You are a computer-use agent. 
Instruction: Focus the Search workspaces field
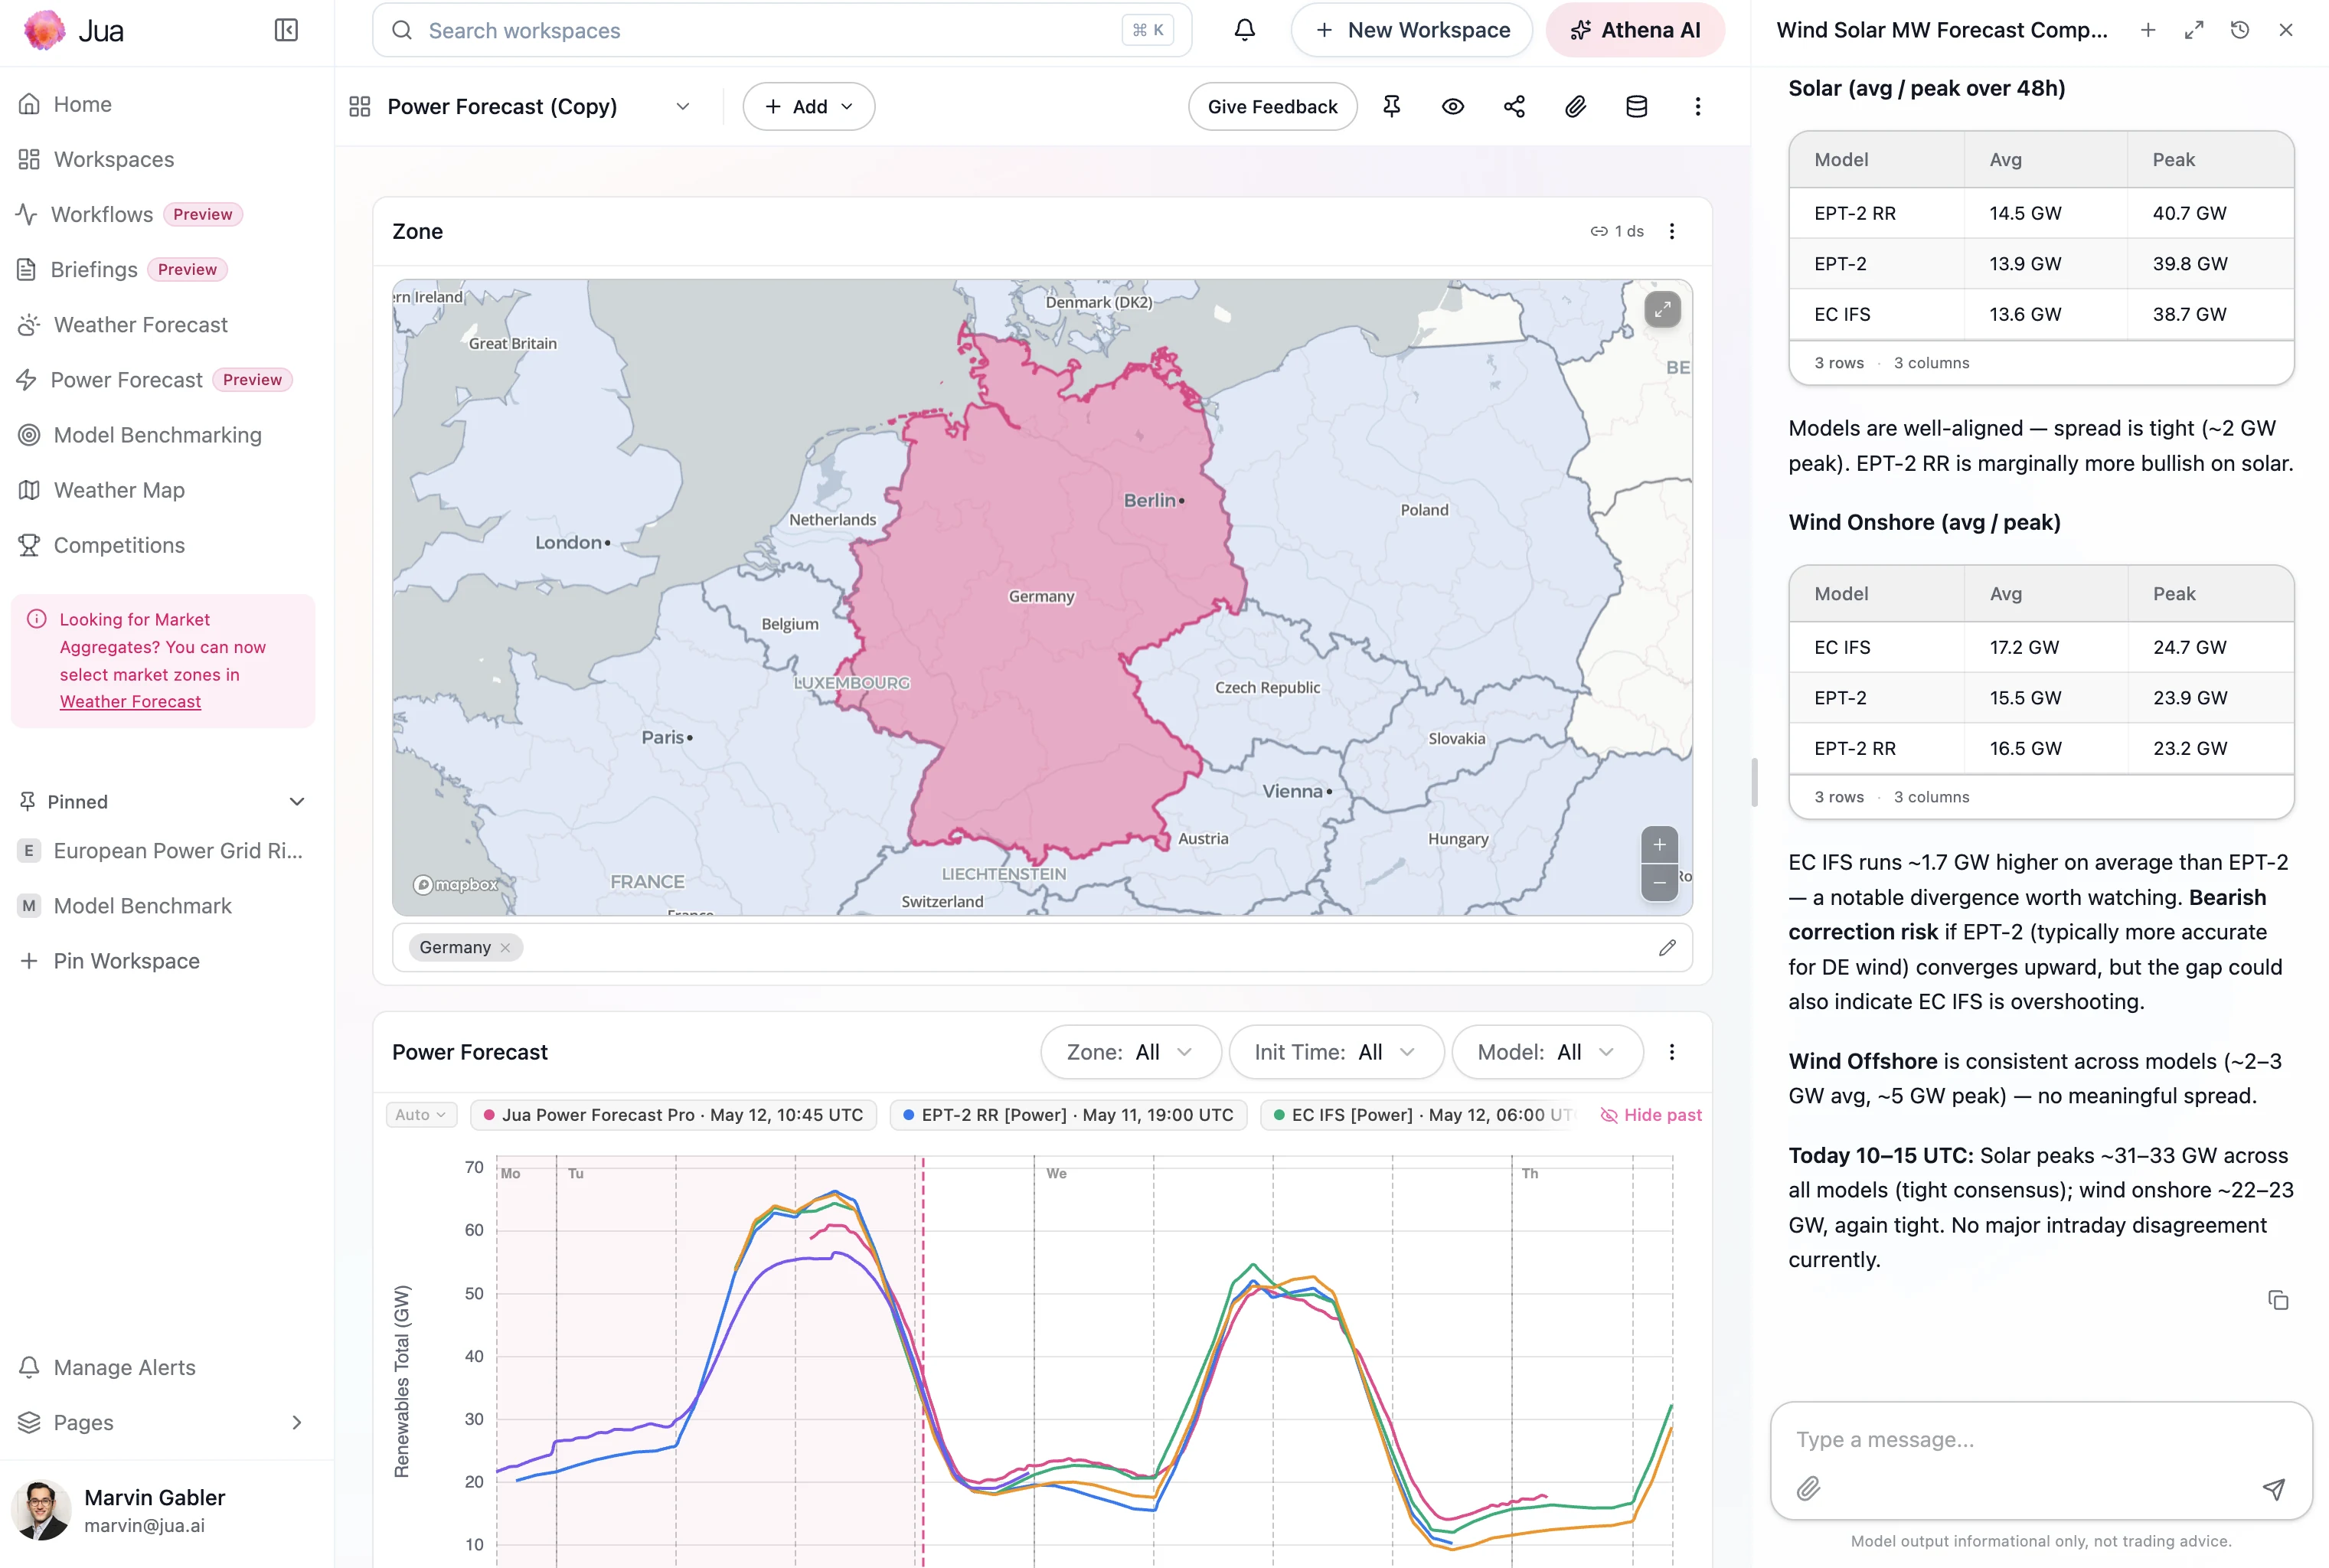coord(782,30)
